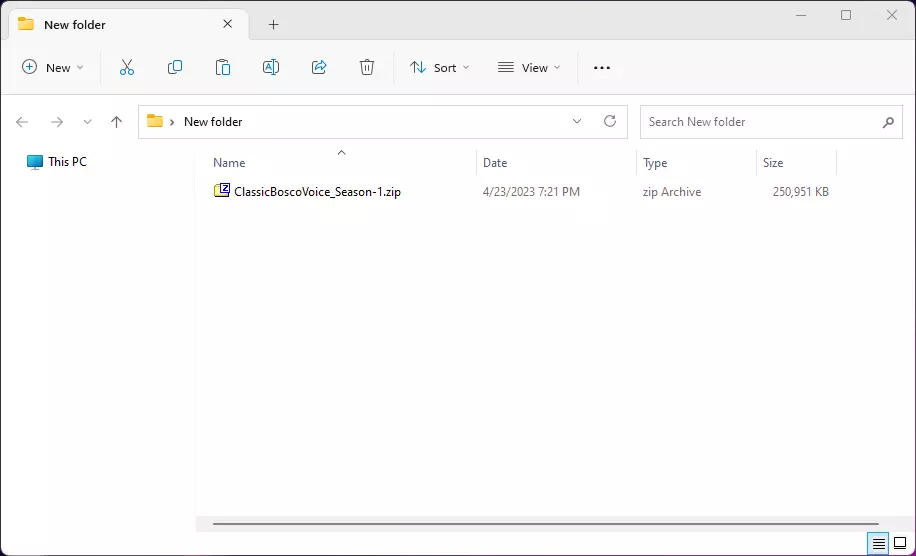916x556 pixels.
Task: Click the Delete trash can icon
Action: pyautogui.click(x=367, y=68)
